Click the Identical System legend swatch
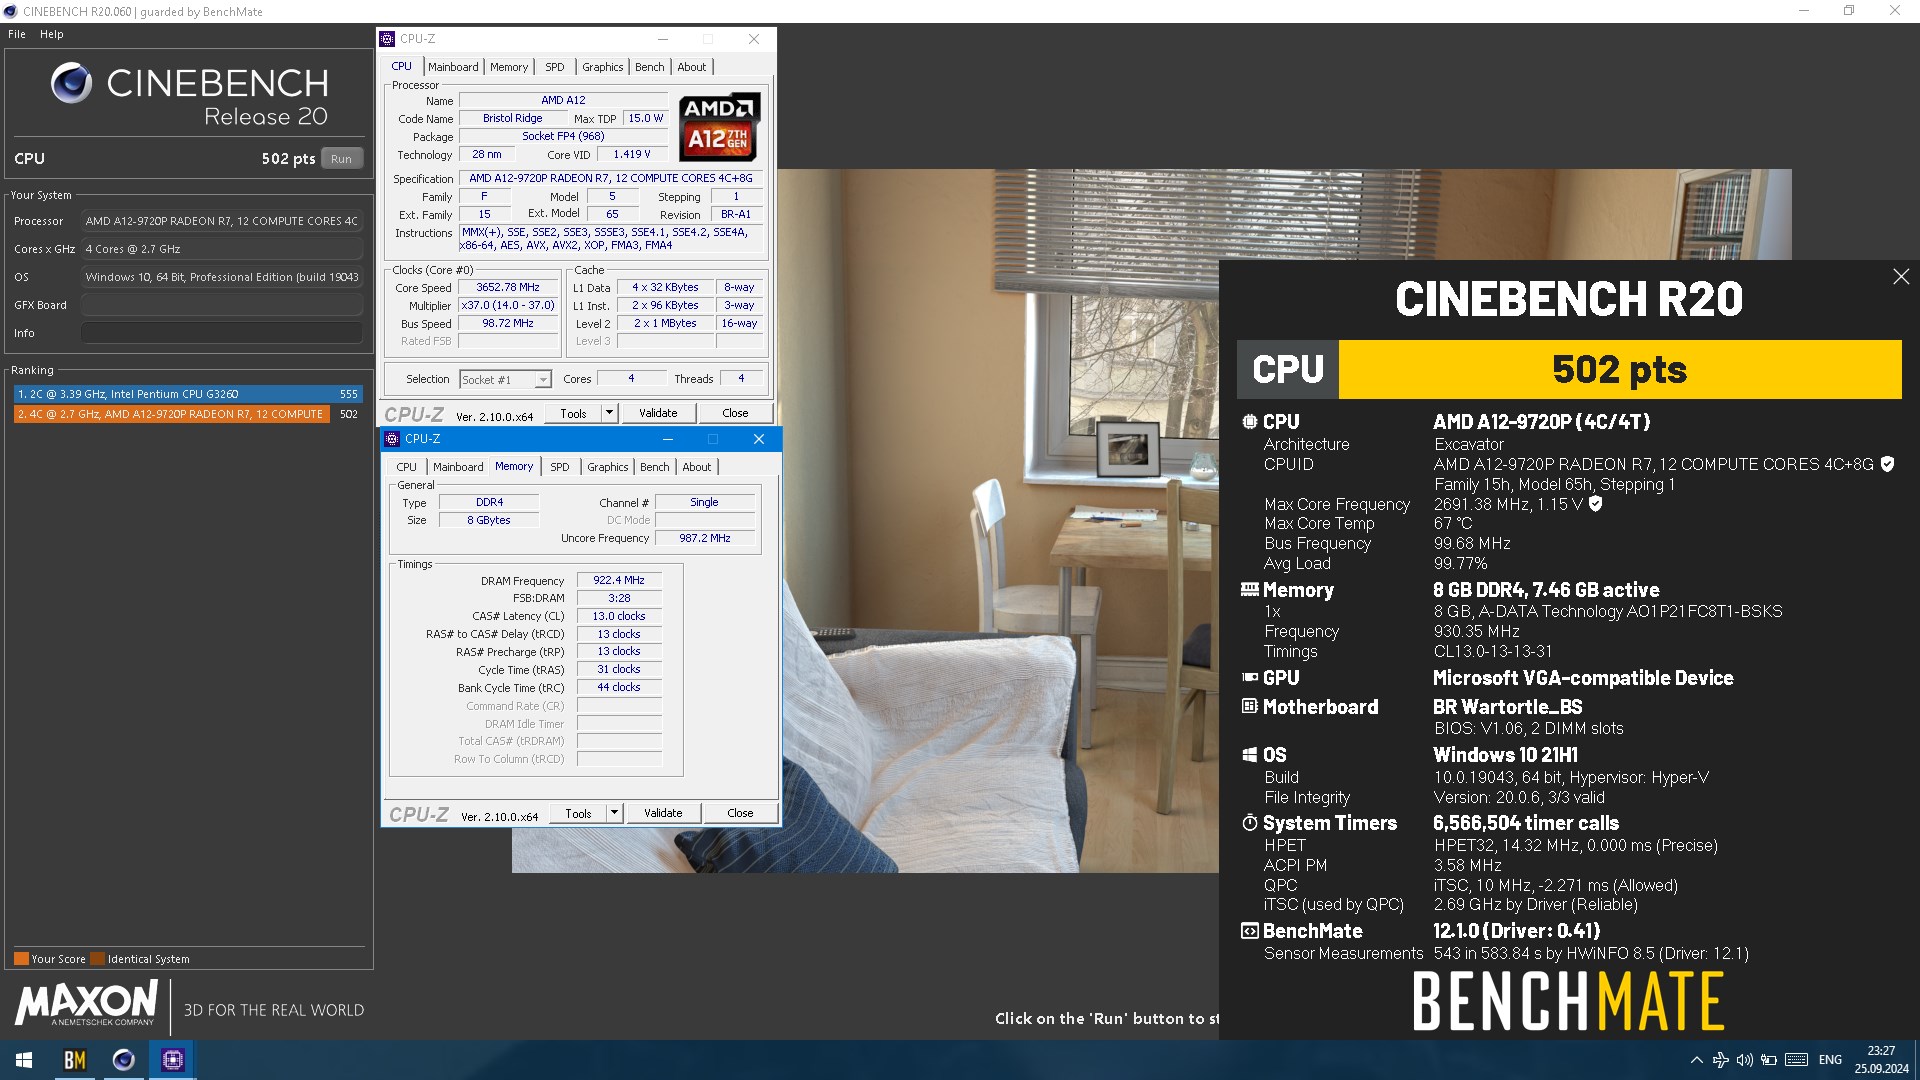The height and width of the screenshot is (1080, 1920). point(97,959)
